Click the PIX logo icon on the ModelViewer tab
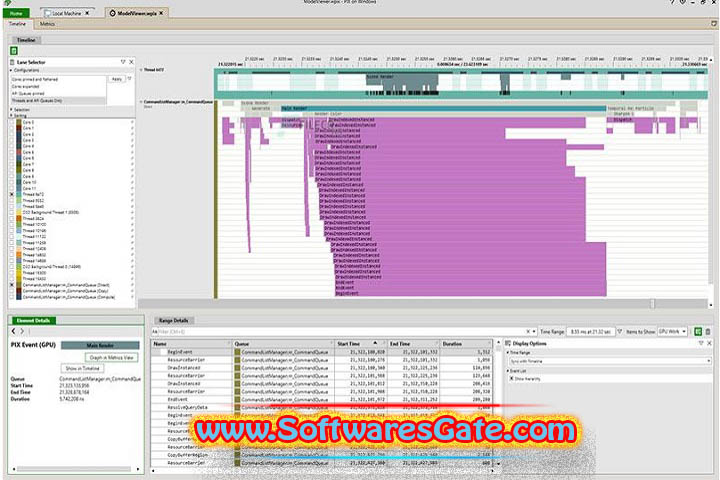Screen dimensions: 720x480 point(112,13)
